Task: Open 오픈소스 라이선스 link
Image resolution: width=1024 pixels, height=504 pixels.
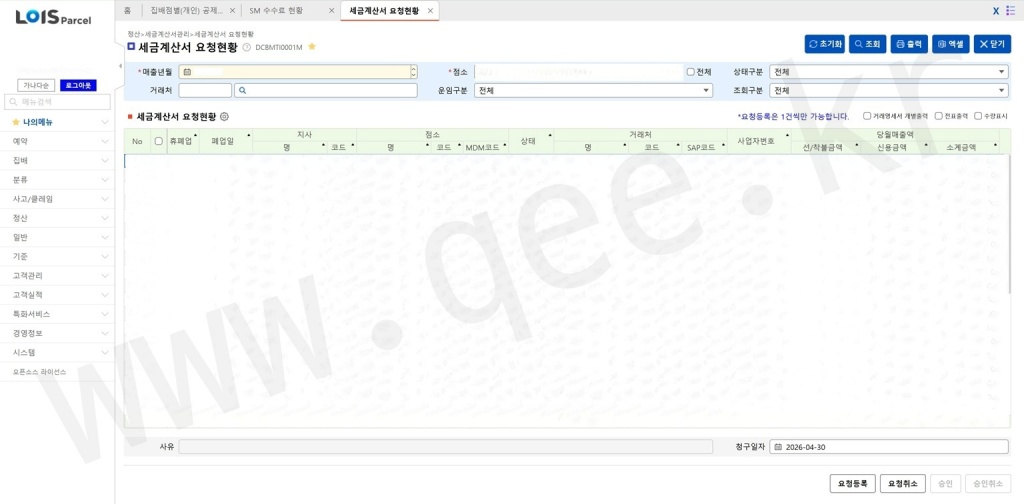Action: click(x=40, y=371)
